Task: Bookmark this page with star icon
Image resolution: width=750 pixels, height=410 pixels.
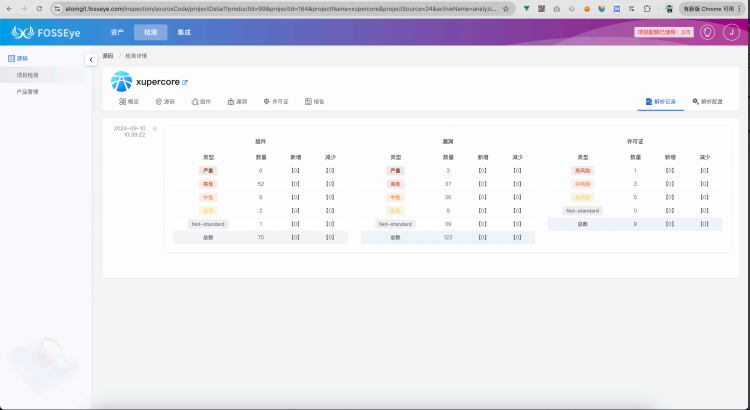Action: pyautogui.click(x=506, y=9)
